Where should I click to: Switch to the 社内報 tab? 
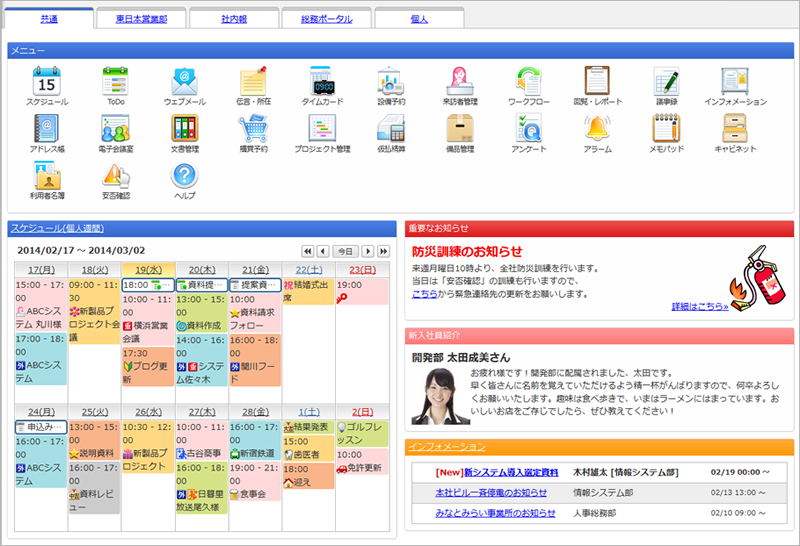coord(234,19)
